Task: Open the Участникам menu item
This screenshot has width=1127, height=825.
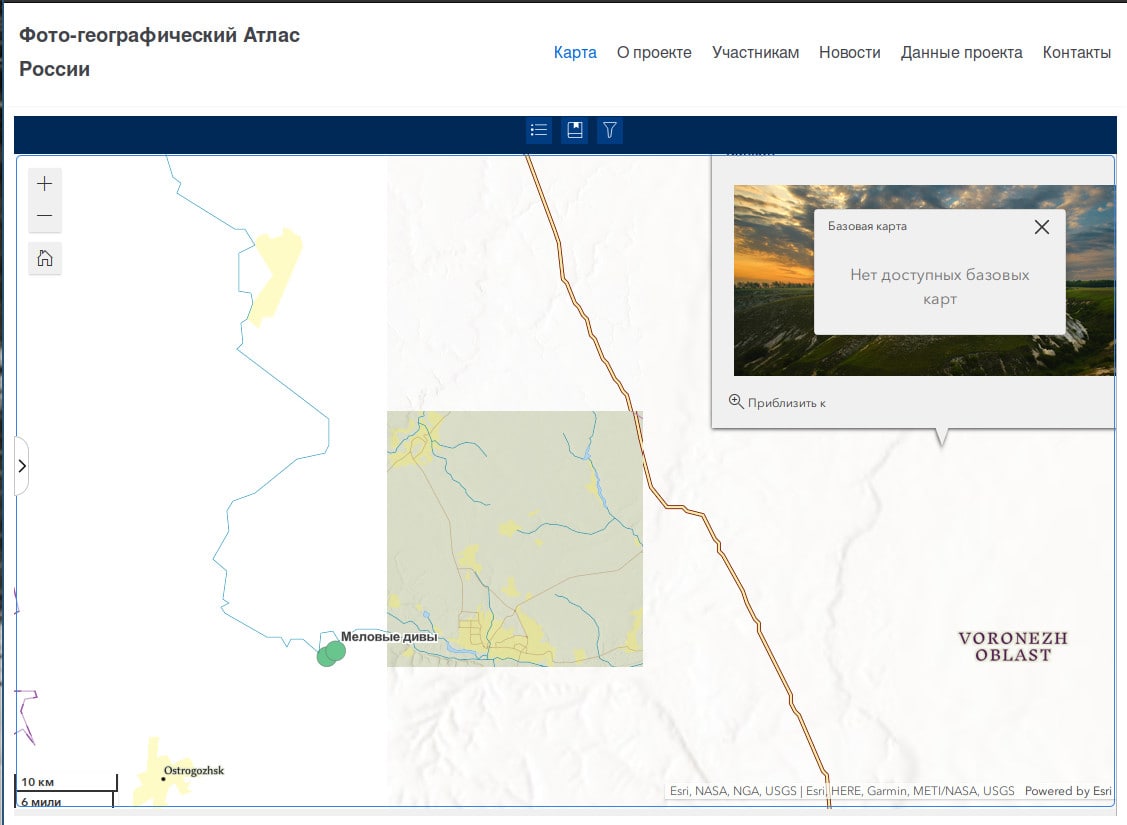Action: coord(755,52)
